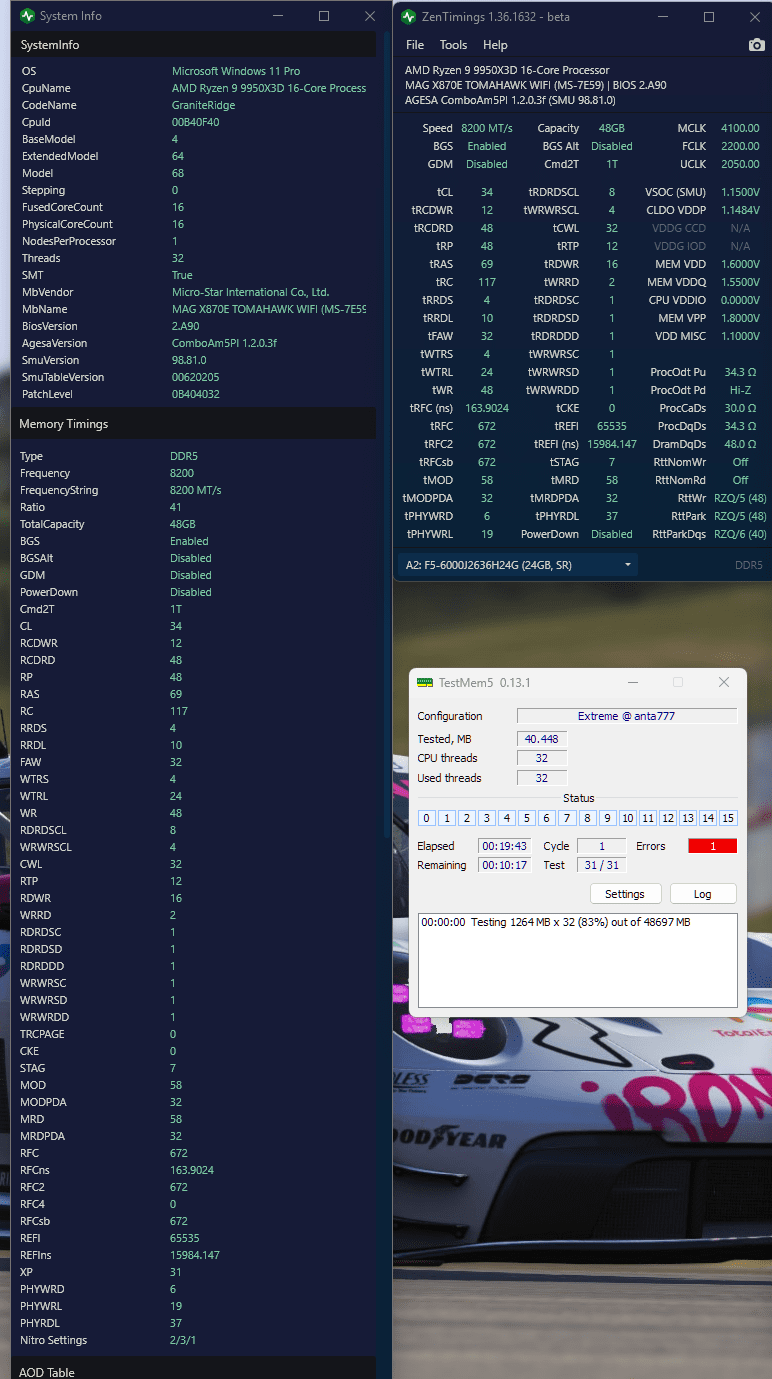The width and height of the screenshot is (772, 1379).
Task: Click the ProcOdt Pd Hi-Z value
Action: coord(740,390)
